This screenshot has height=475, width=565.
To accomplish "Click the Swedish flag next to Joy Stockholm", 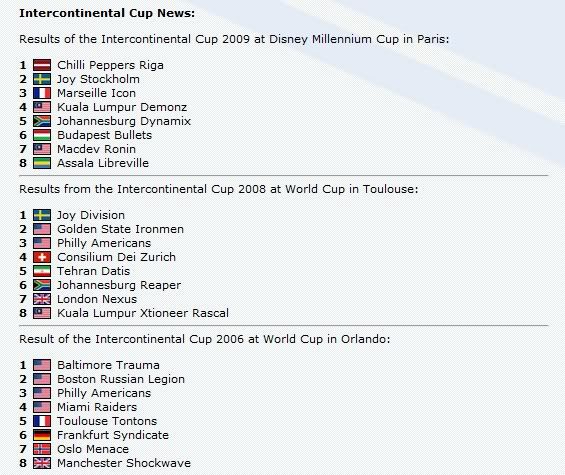I will tap(42, 79).
